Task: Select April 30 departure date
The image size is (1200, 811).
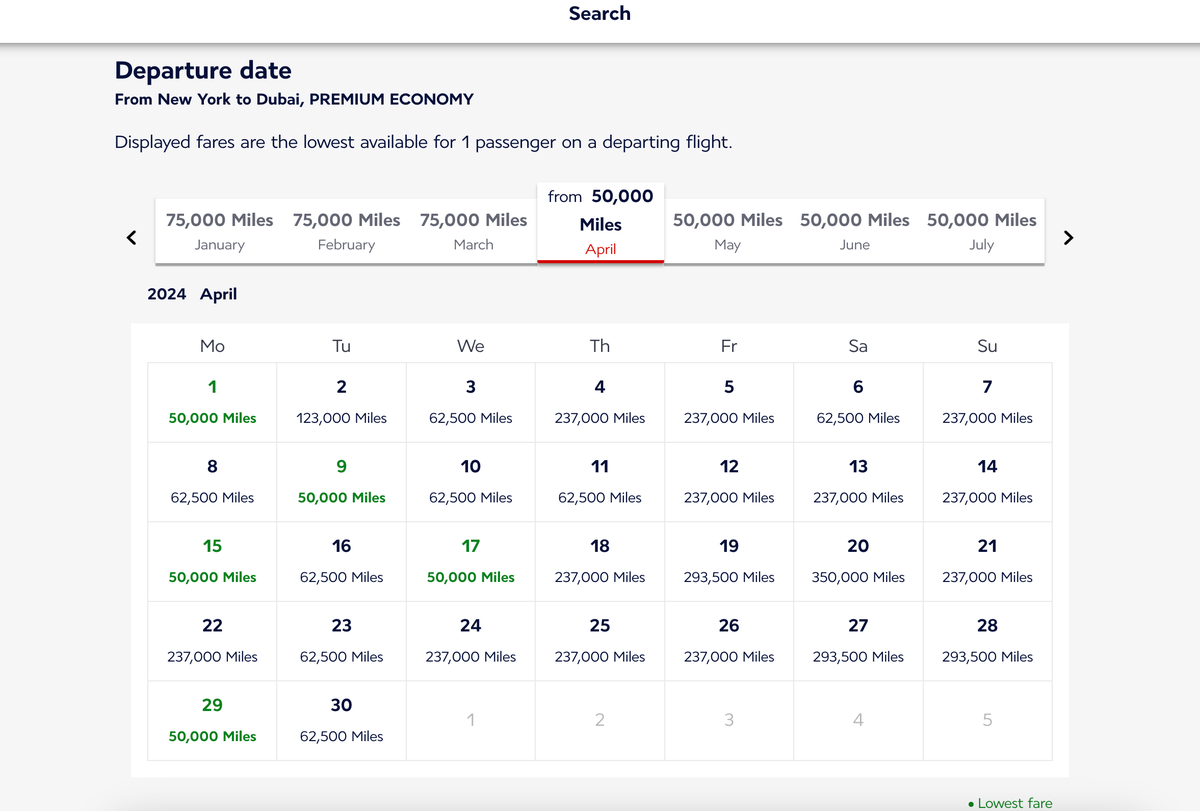Action: click(341, 720)
